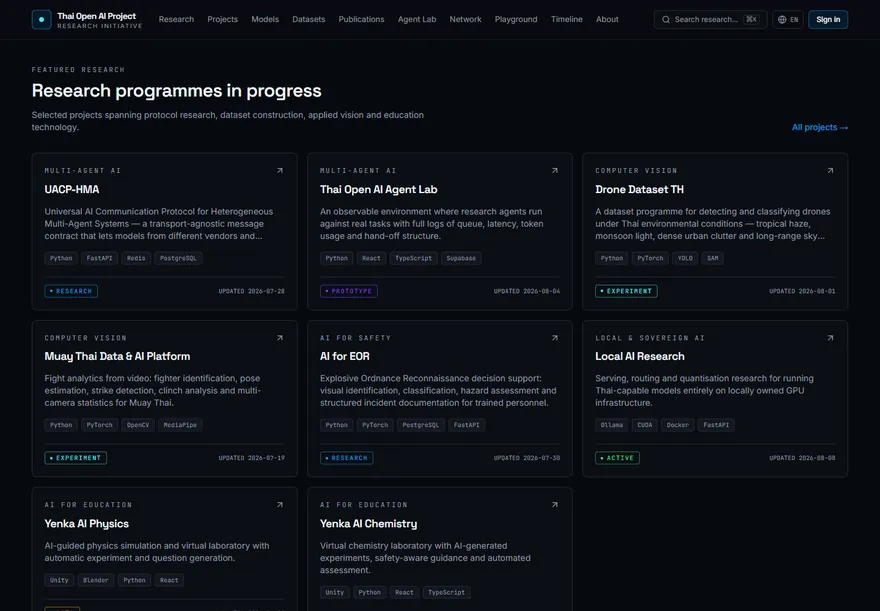The image size is (880, 611).
Task: Open Publications navigation item
Action: click(361, 19)
